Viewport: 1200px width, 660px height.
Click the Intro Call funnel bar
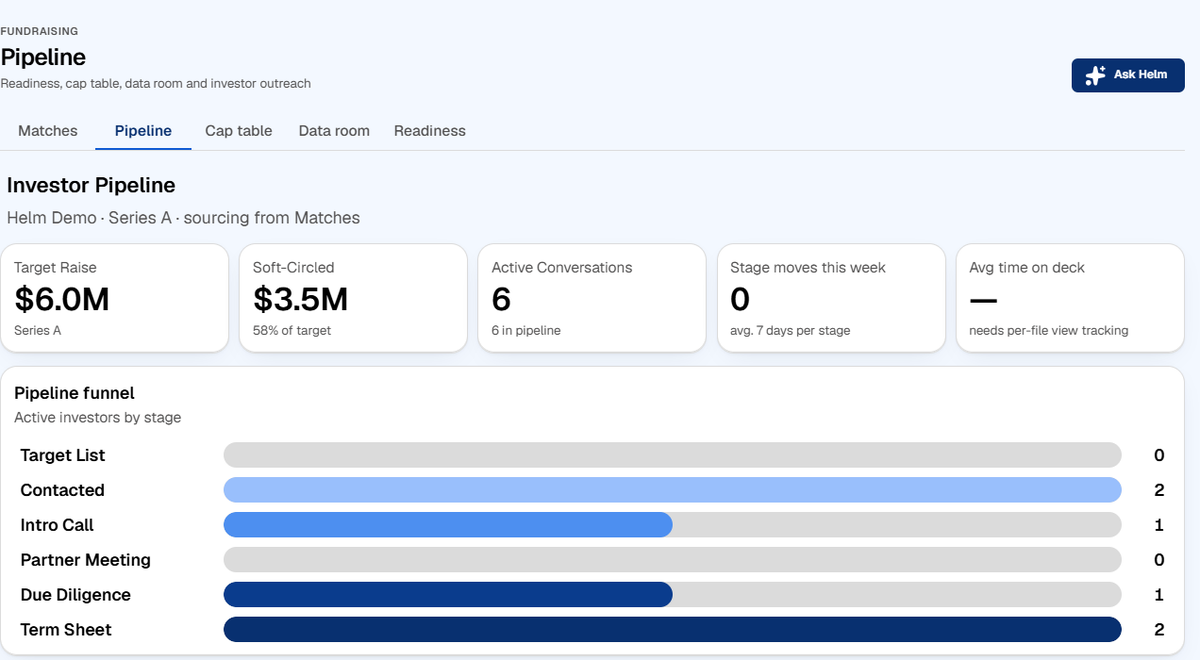pos(672,525)
